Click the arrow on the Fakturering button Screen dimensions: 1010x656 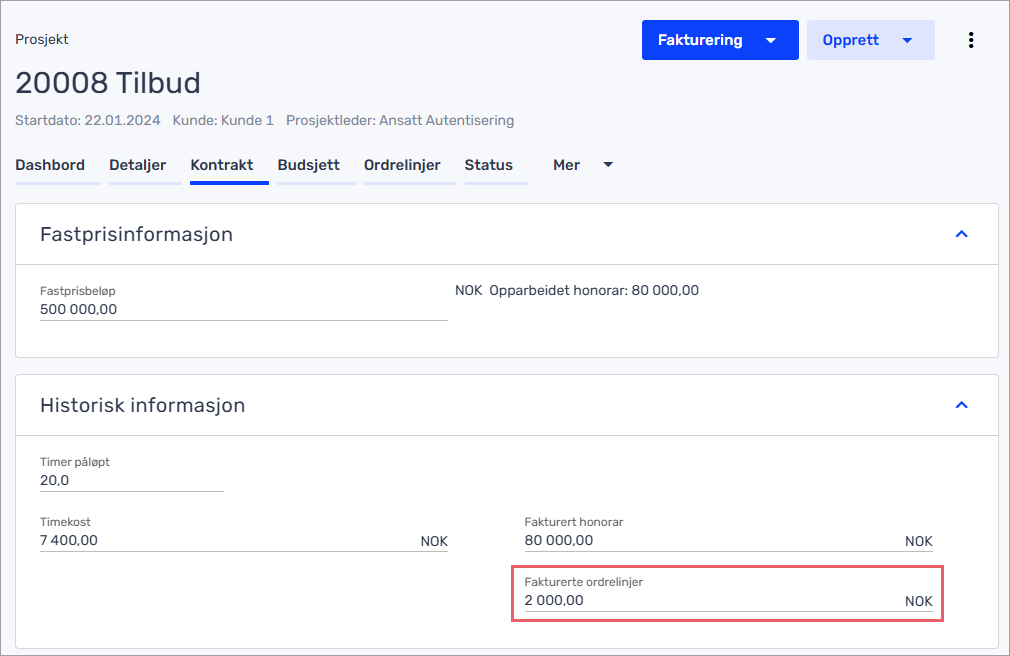[770, 41]
